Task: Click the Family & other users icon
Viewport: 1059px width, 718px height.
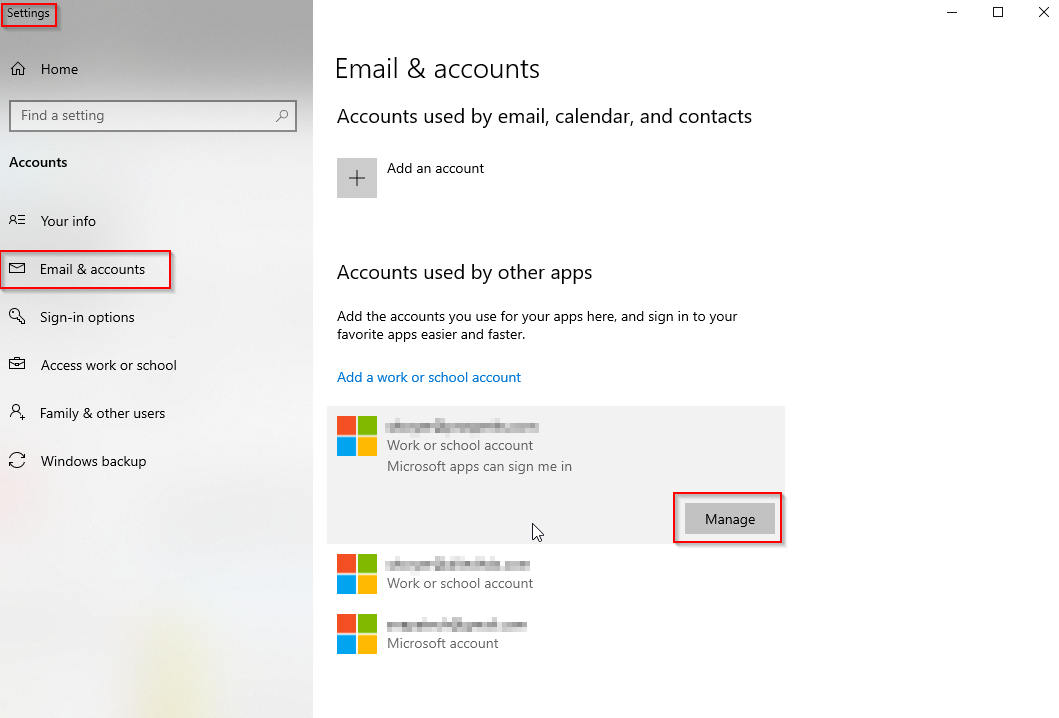Action: tap(17, 412)
